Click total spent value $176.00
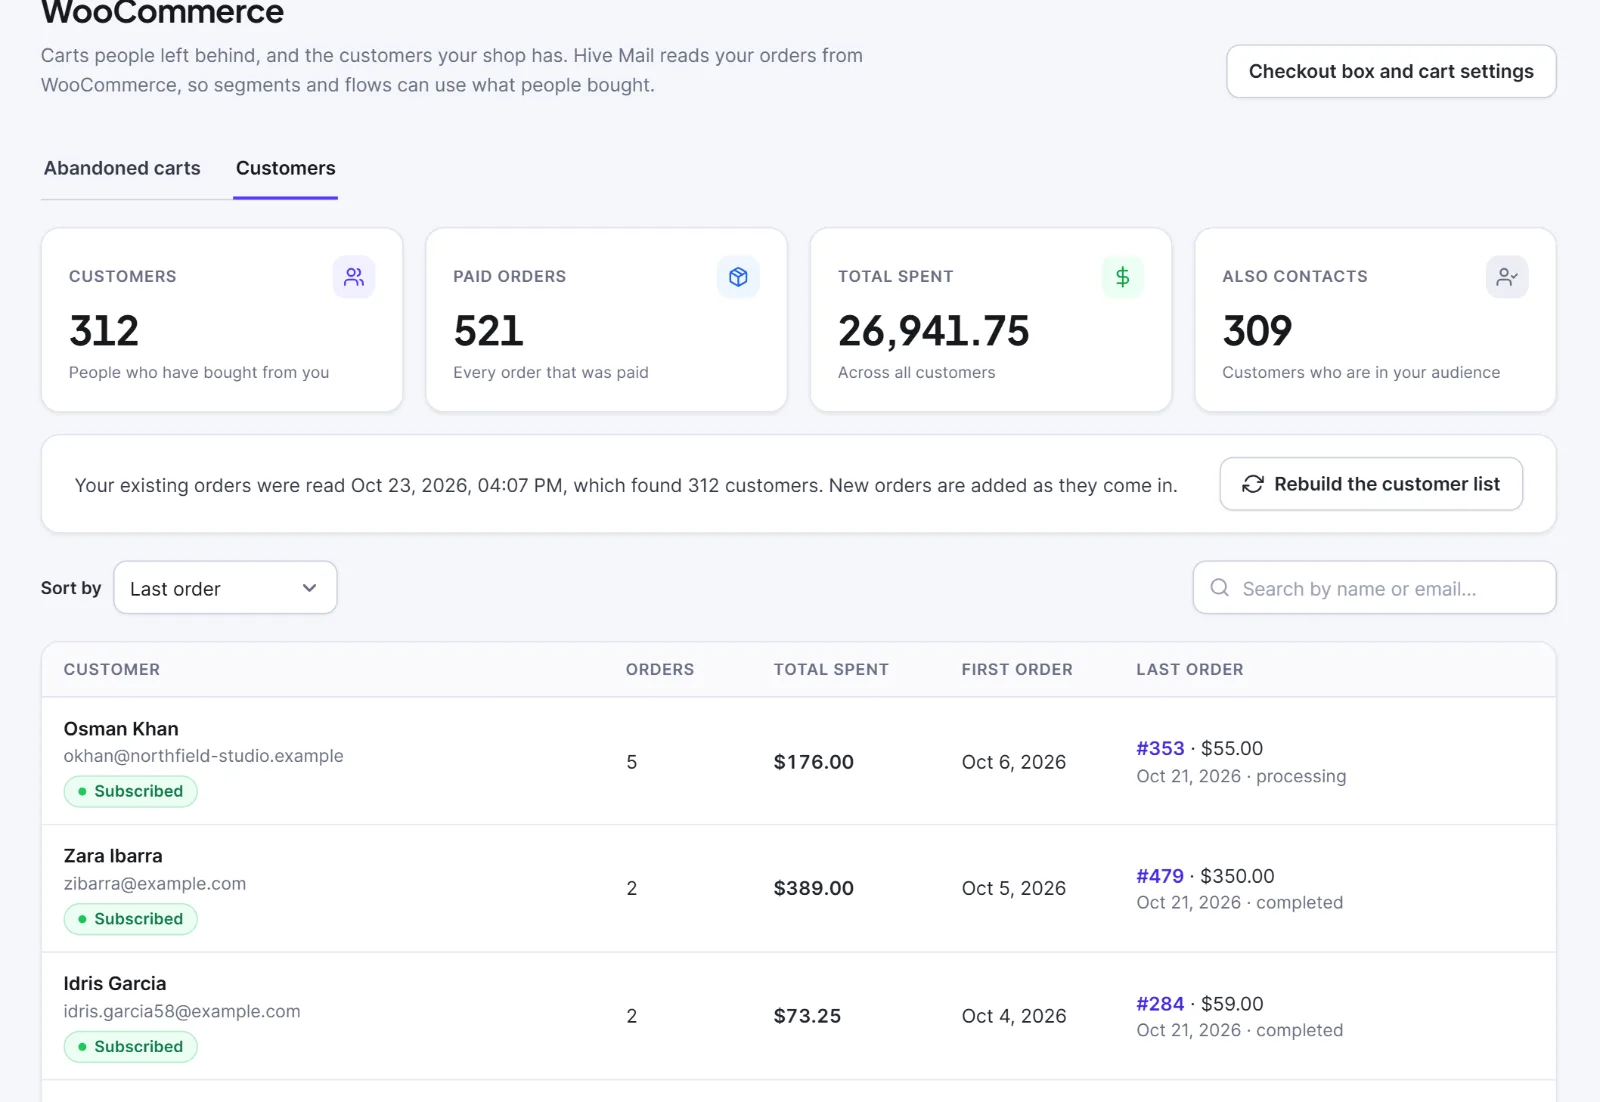The width and height of the screenshot is (1600, 1102). 814,762
